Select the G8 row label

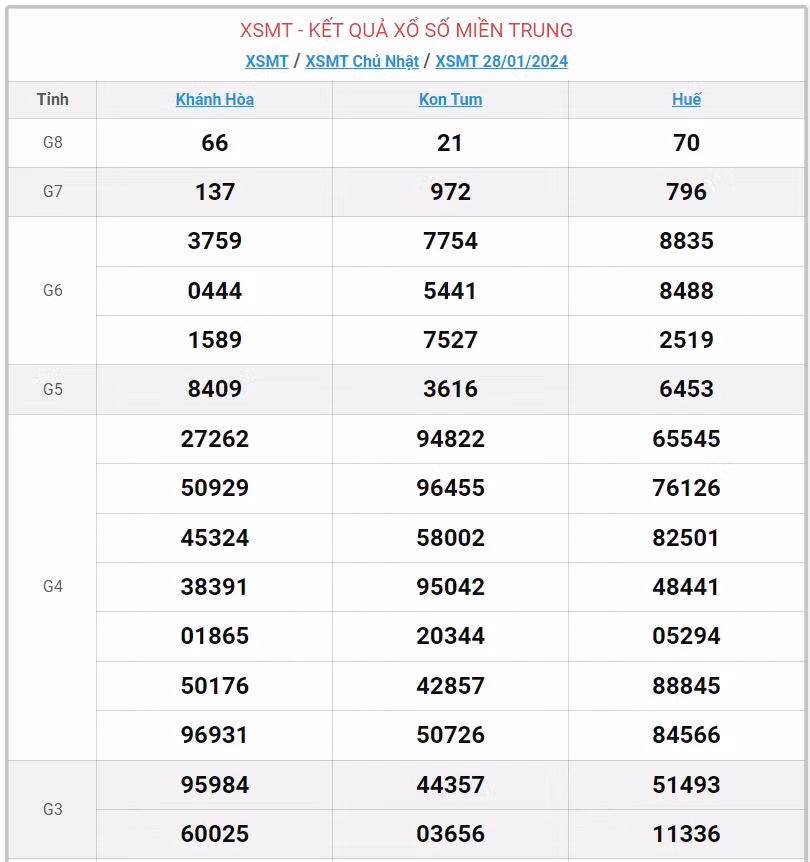(x=53, y=142)
